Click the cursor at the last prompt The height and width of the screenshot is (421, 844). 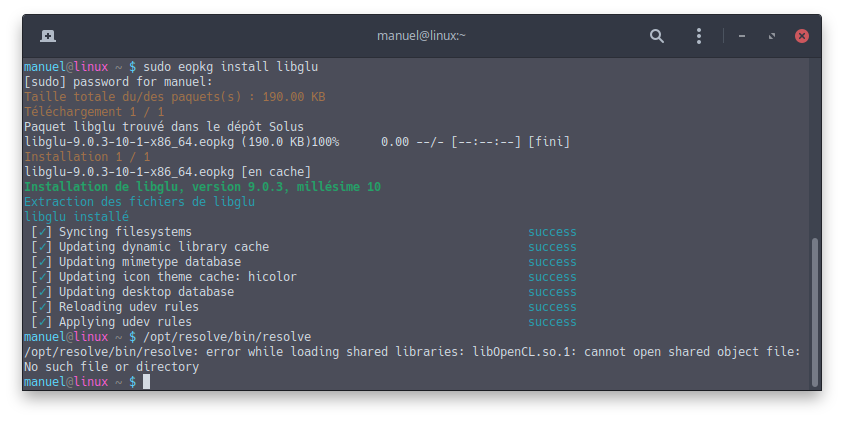click(146, 382)
